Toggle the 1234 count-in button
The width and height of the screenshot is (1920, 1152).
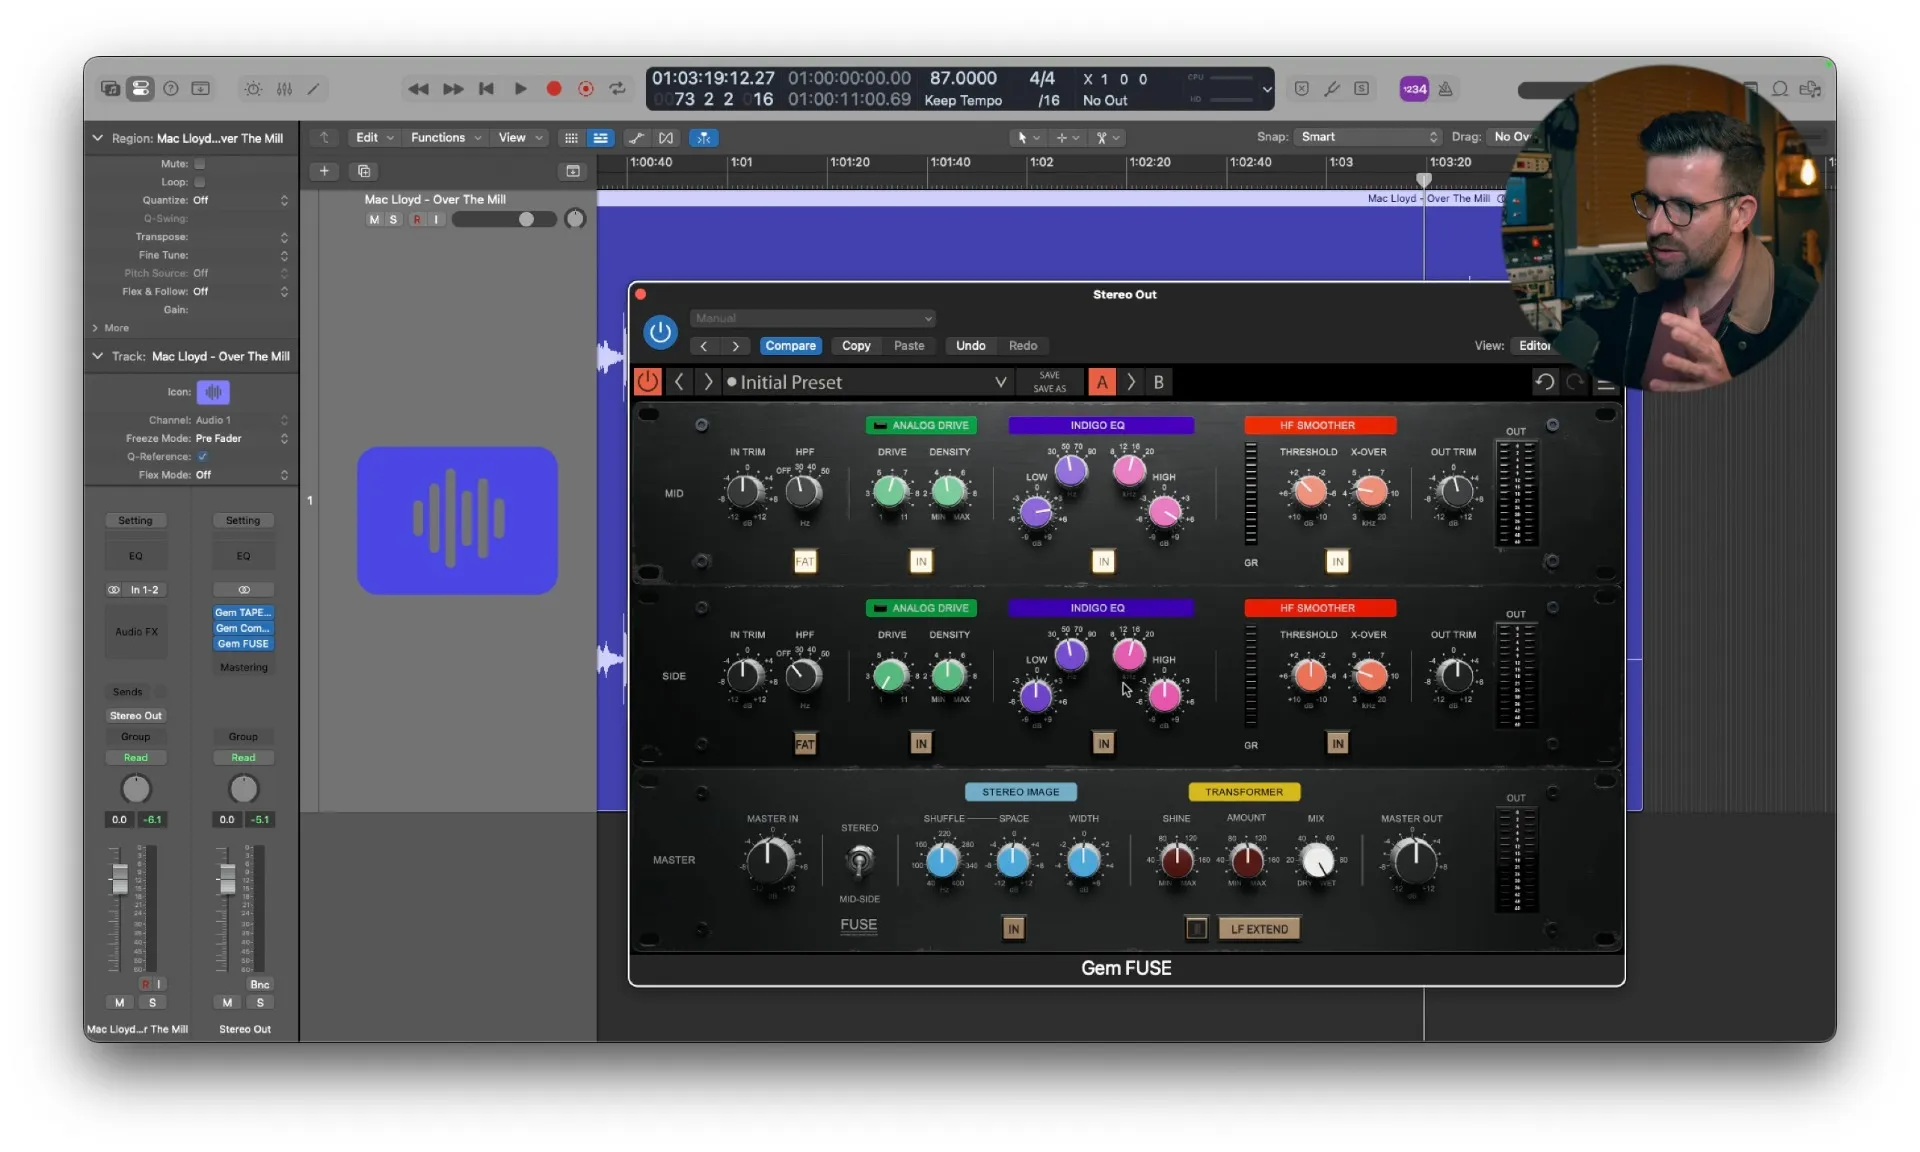pyautogui.click(x=1414, y=89)
